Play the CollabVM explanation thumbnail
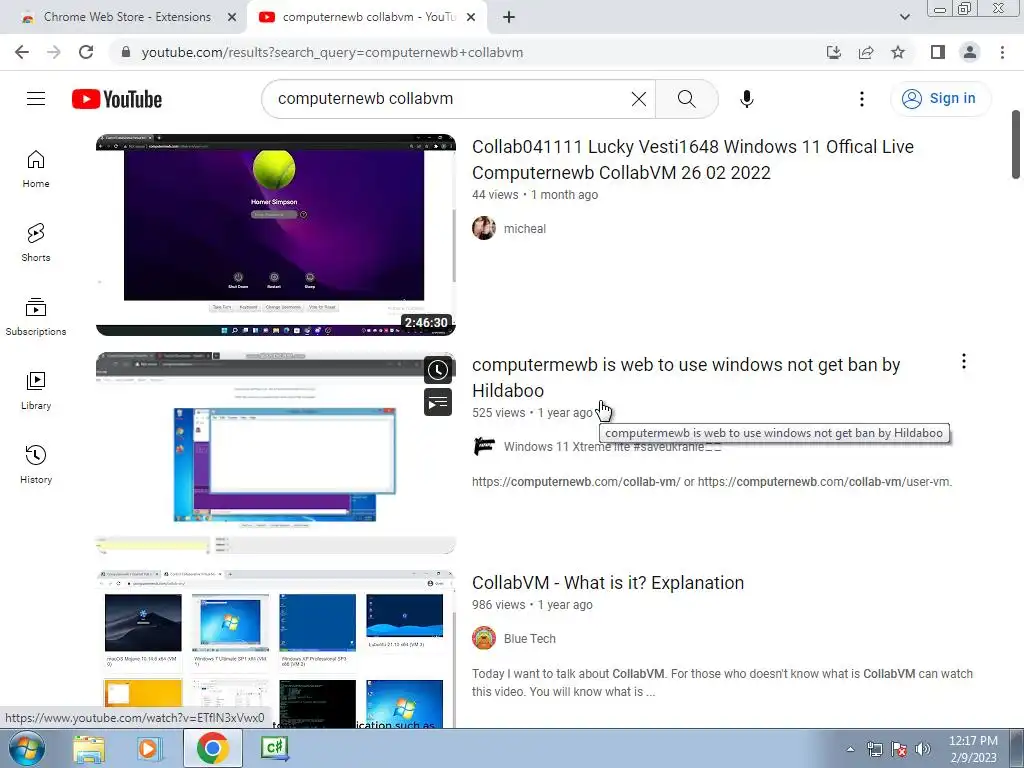 tap(276, 648)
